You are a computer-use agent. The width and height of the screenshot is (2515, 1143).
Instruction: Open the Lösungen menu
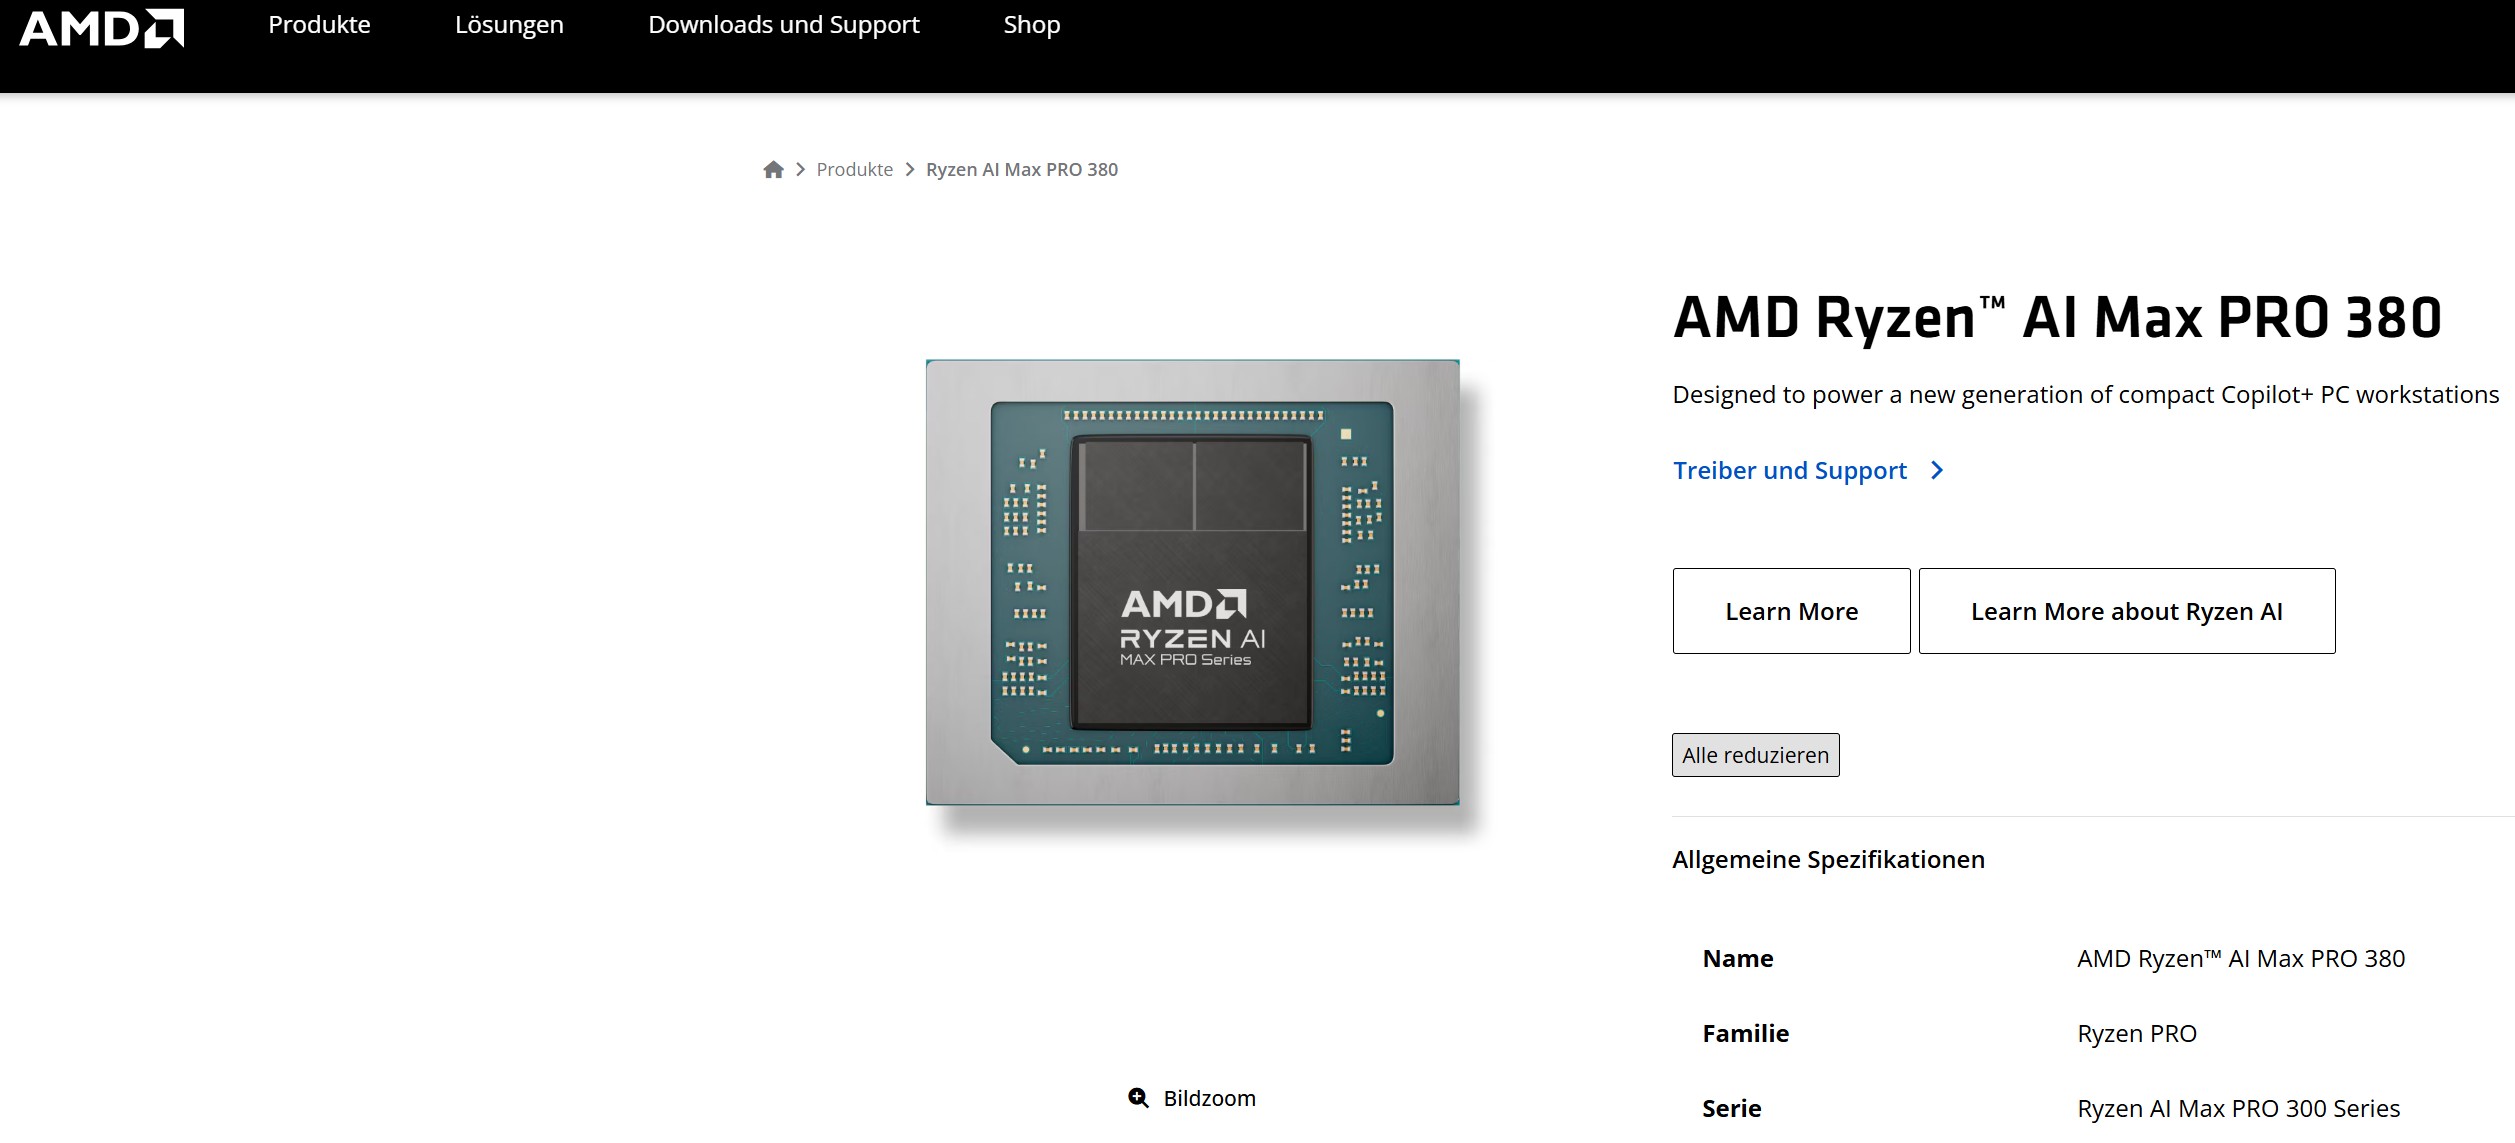coord(508,24)
